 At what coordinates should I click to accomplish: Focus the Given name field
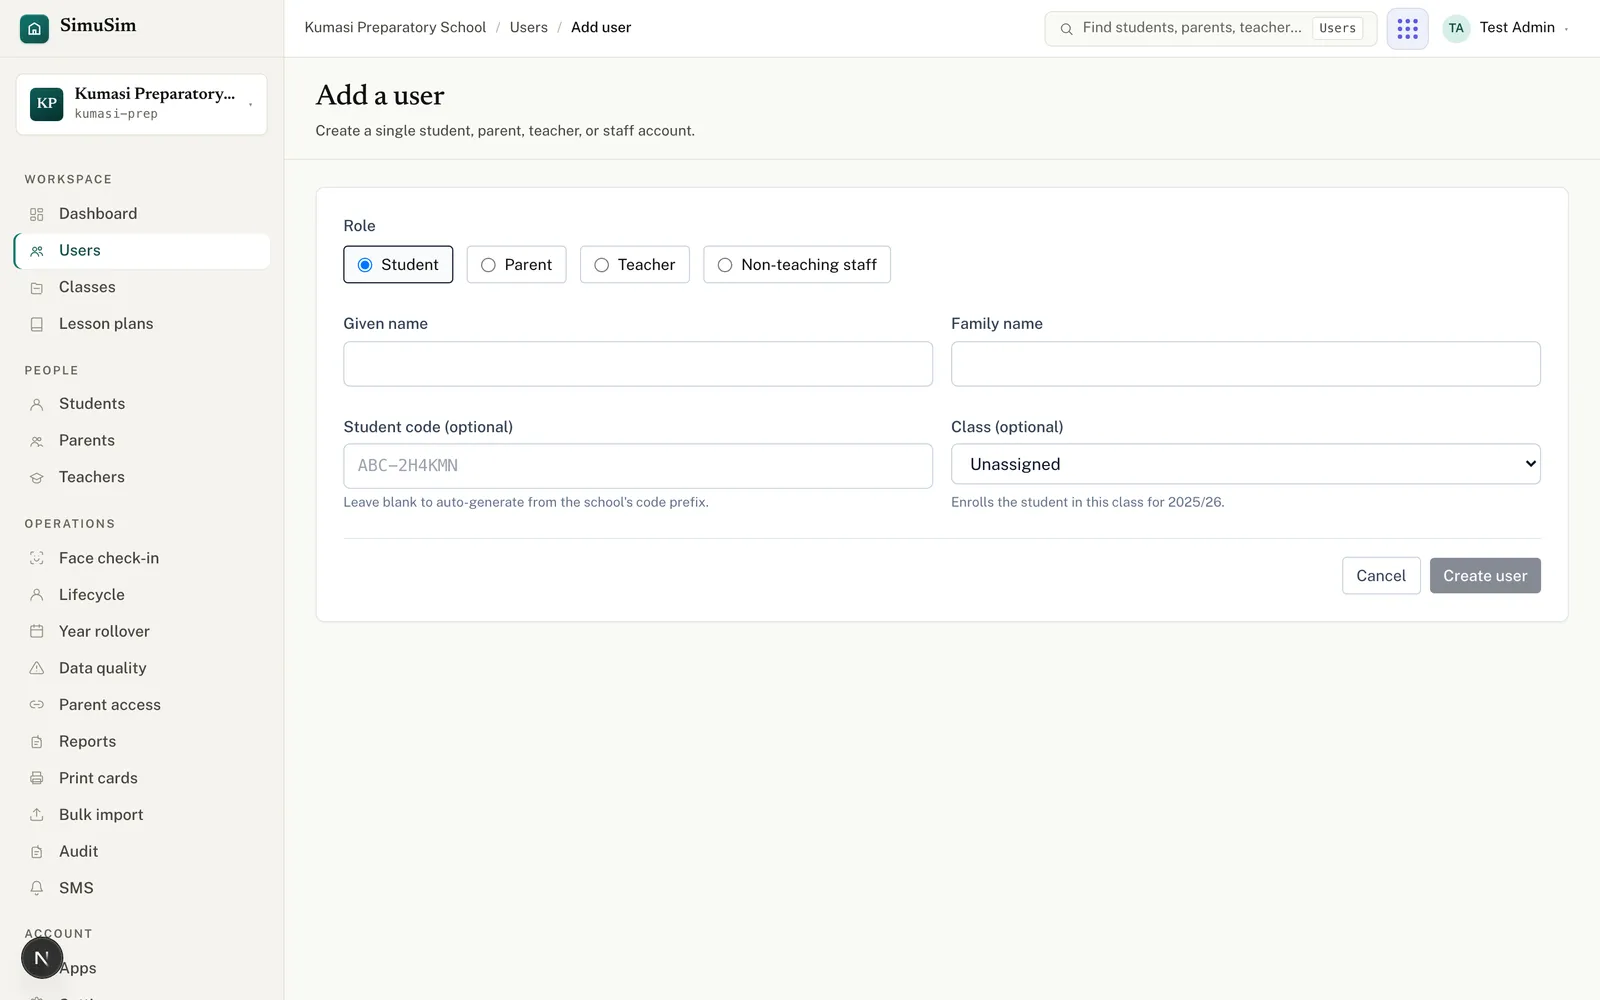click(638, 364)
